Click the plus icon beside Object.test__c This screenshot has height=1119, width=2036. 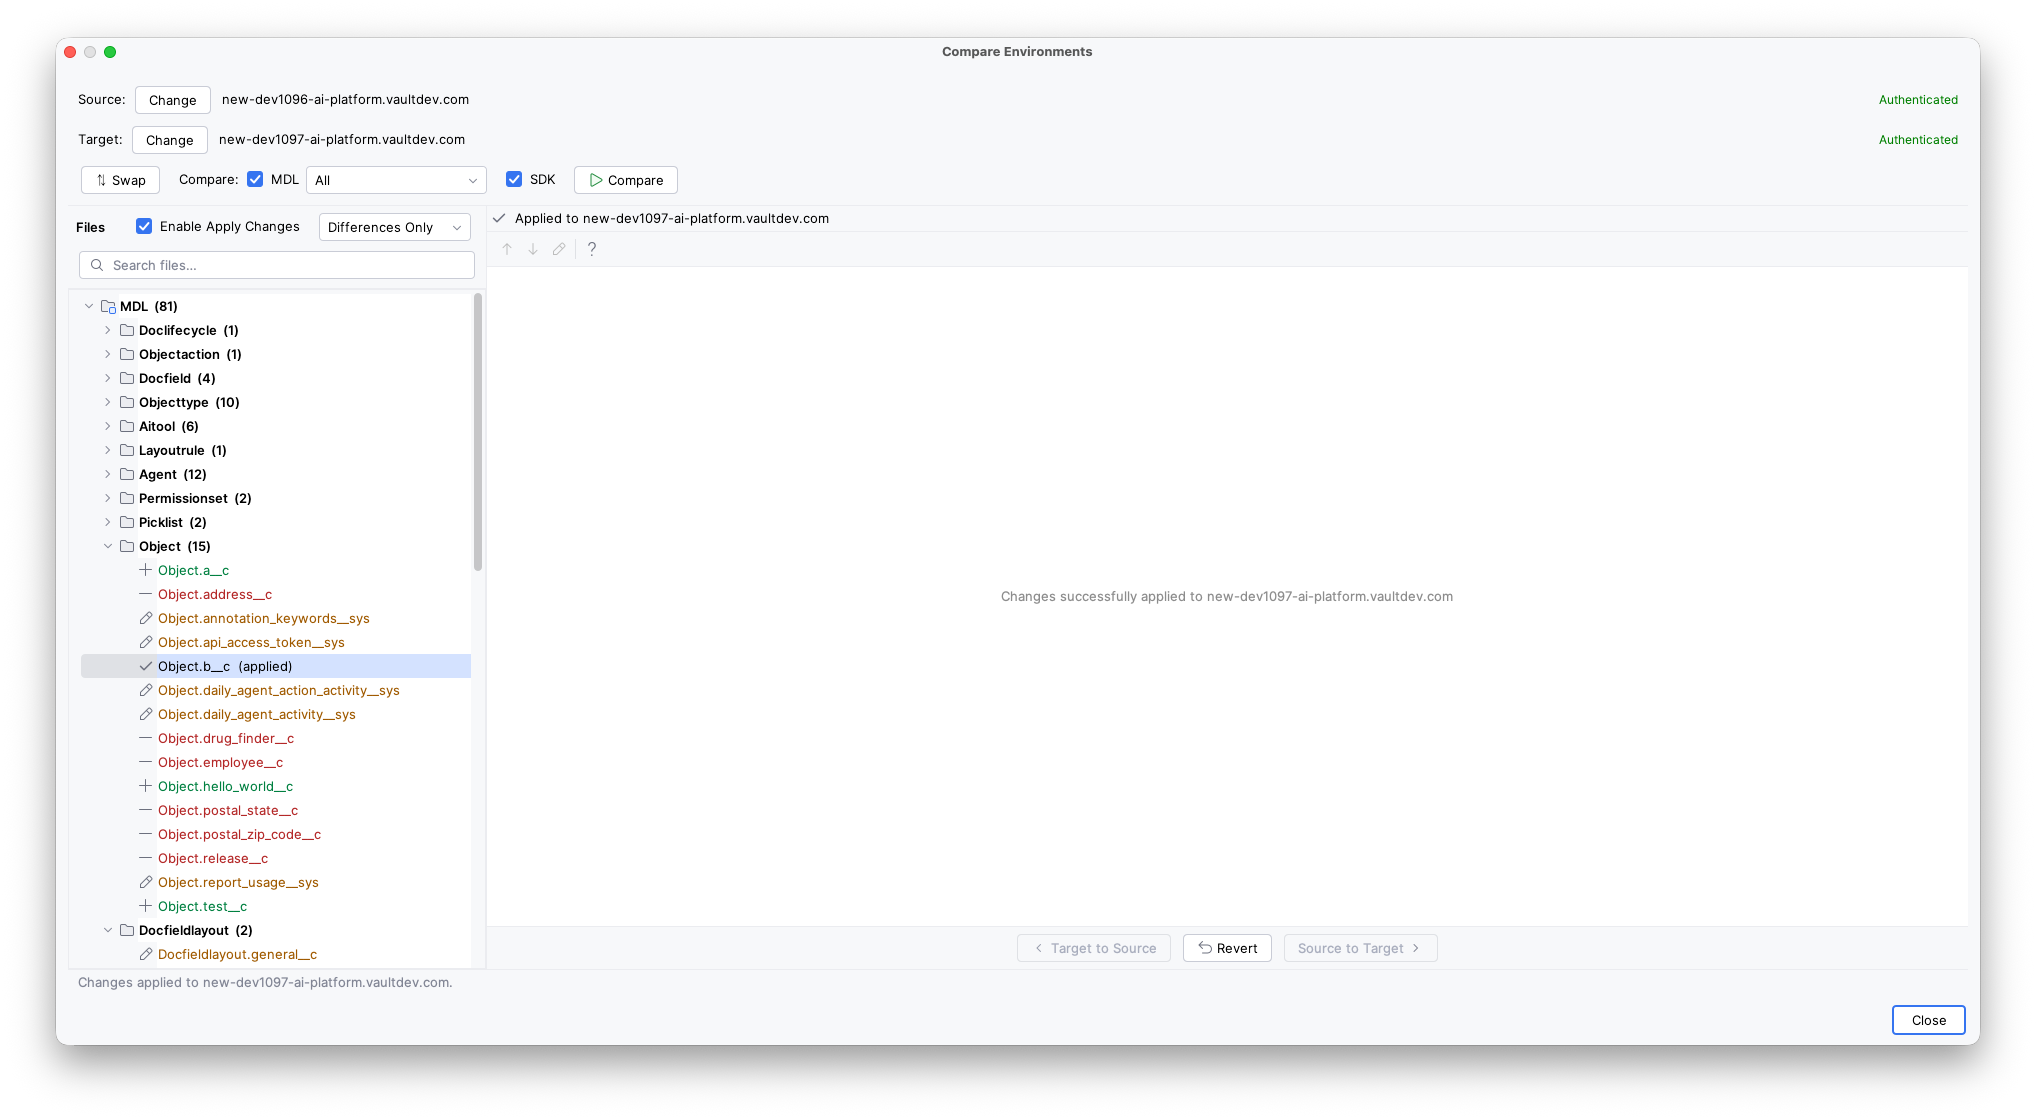coord(146,906)
